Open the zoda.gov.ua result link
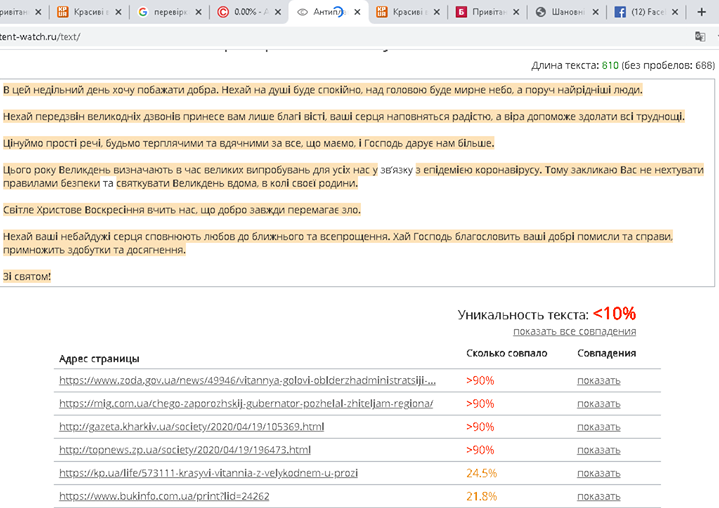This screenshot has width=719, height=508. click(x=247, y=380)
